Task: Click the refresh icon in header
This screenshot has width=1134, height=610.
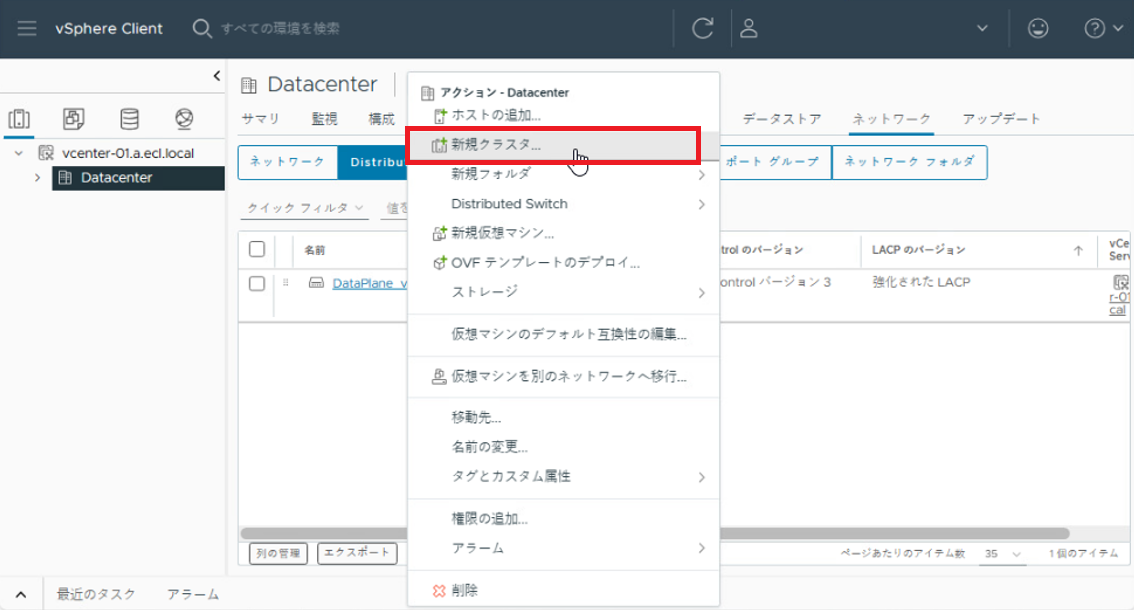Action: pyautogui.click(x=702, y=29)
